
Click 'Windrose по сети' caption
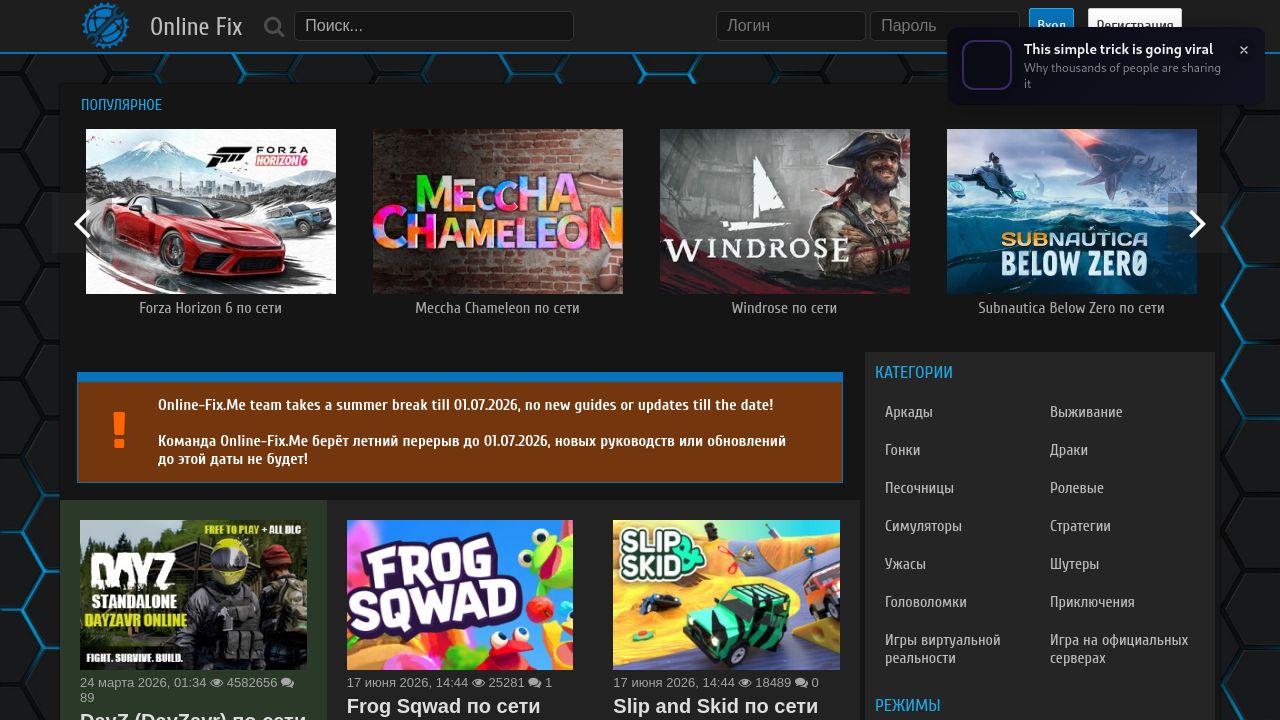pyautogui.click(x=785, y=308)
